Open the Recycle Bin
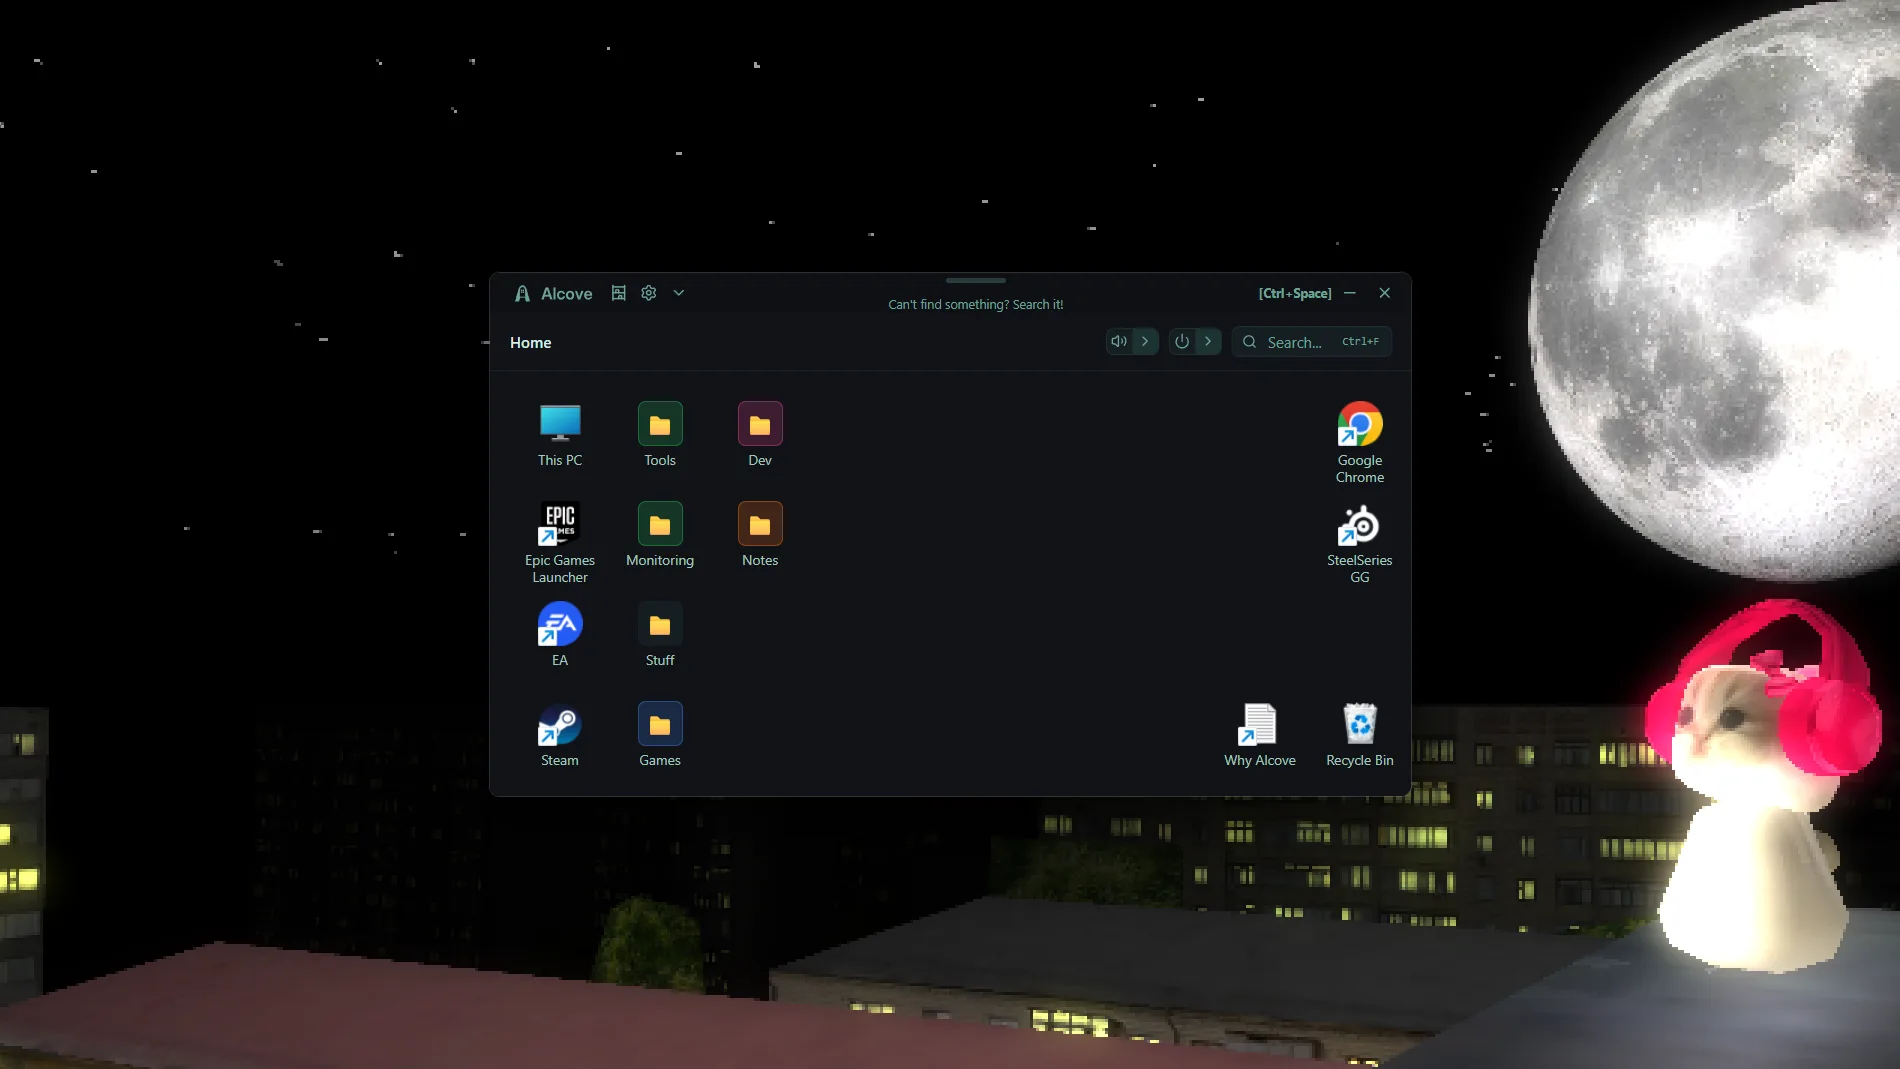The width and height of the screenshot is (1900, 1069). pyautogui.click(x=1360, y=734)
